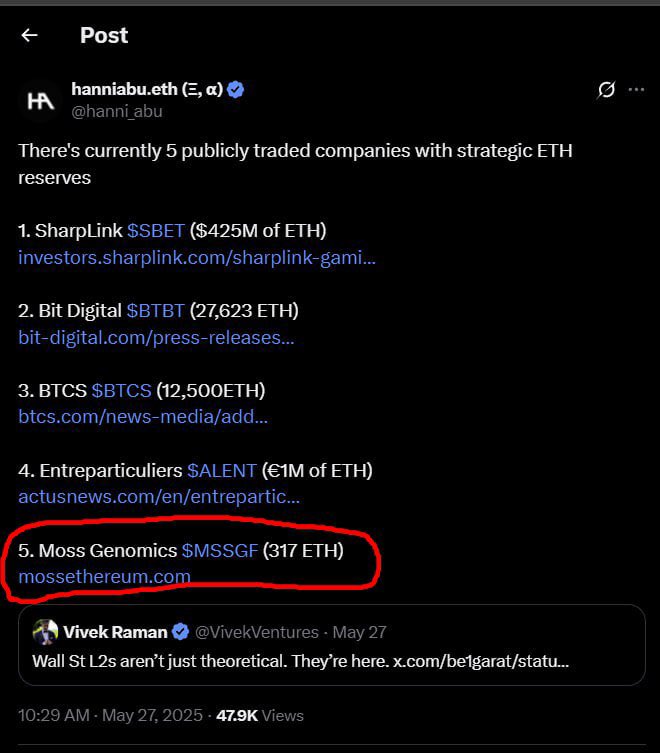
Task: Select the $BTBT cashtag
Action: coord(155,311)
